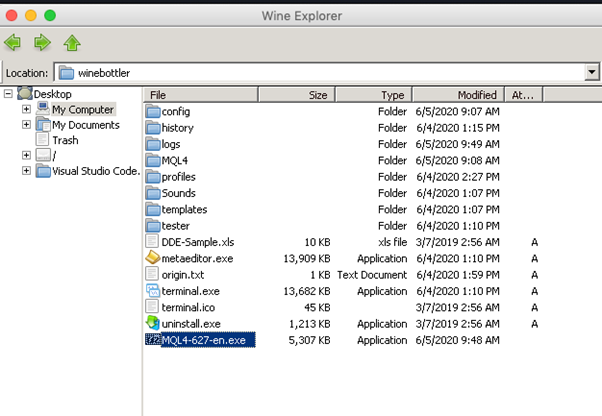Click the origin.txt document icon
Screen dimensions: 602x416
152,274
